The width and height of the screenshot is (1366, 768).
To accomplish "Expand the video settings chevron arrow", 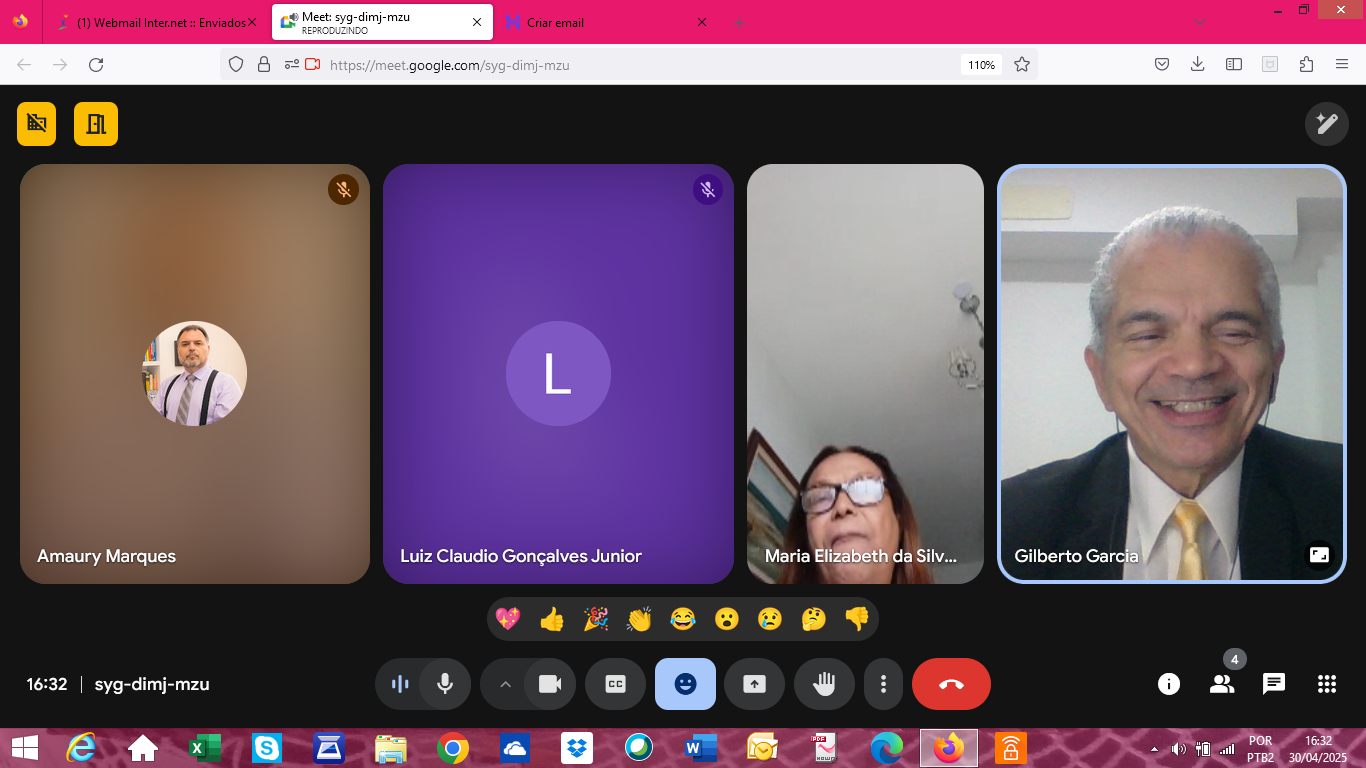I will [x=505, y=684].
